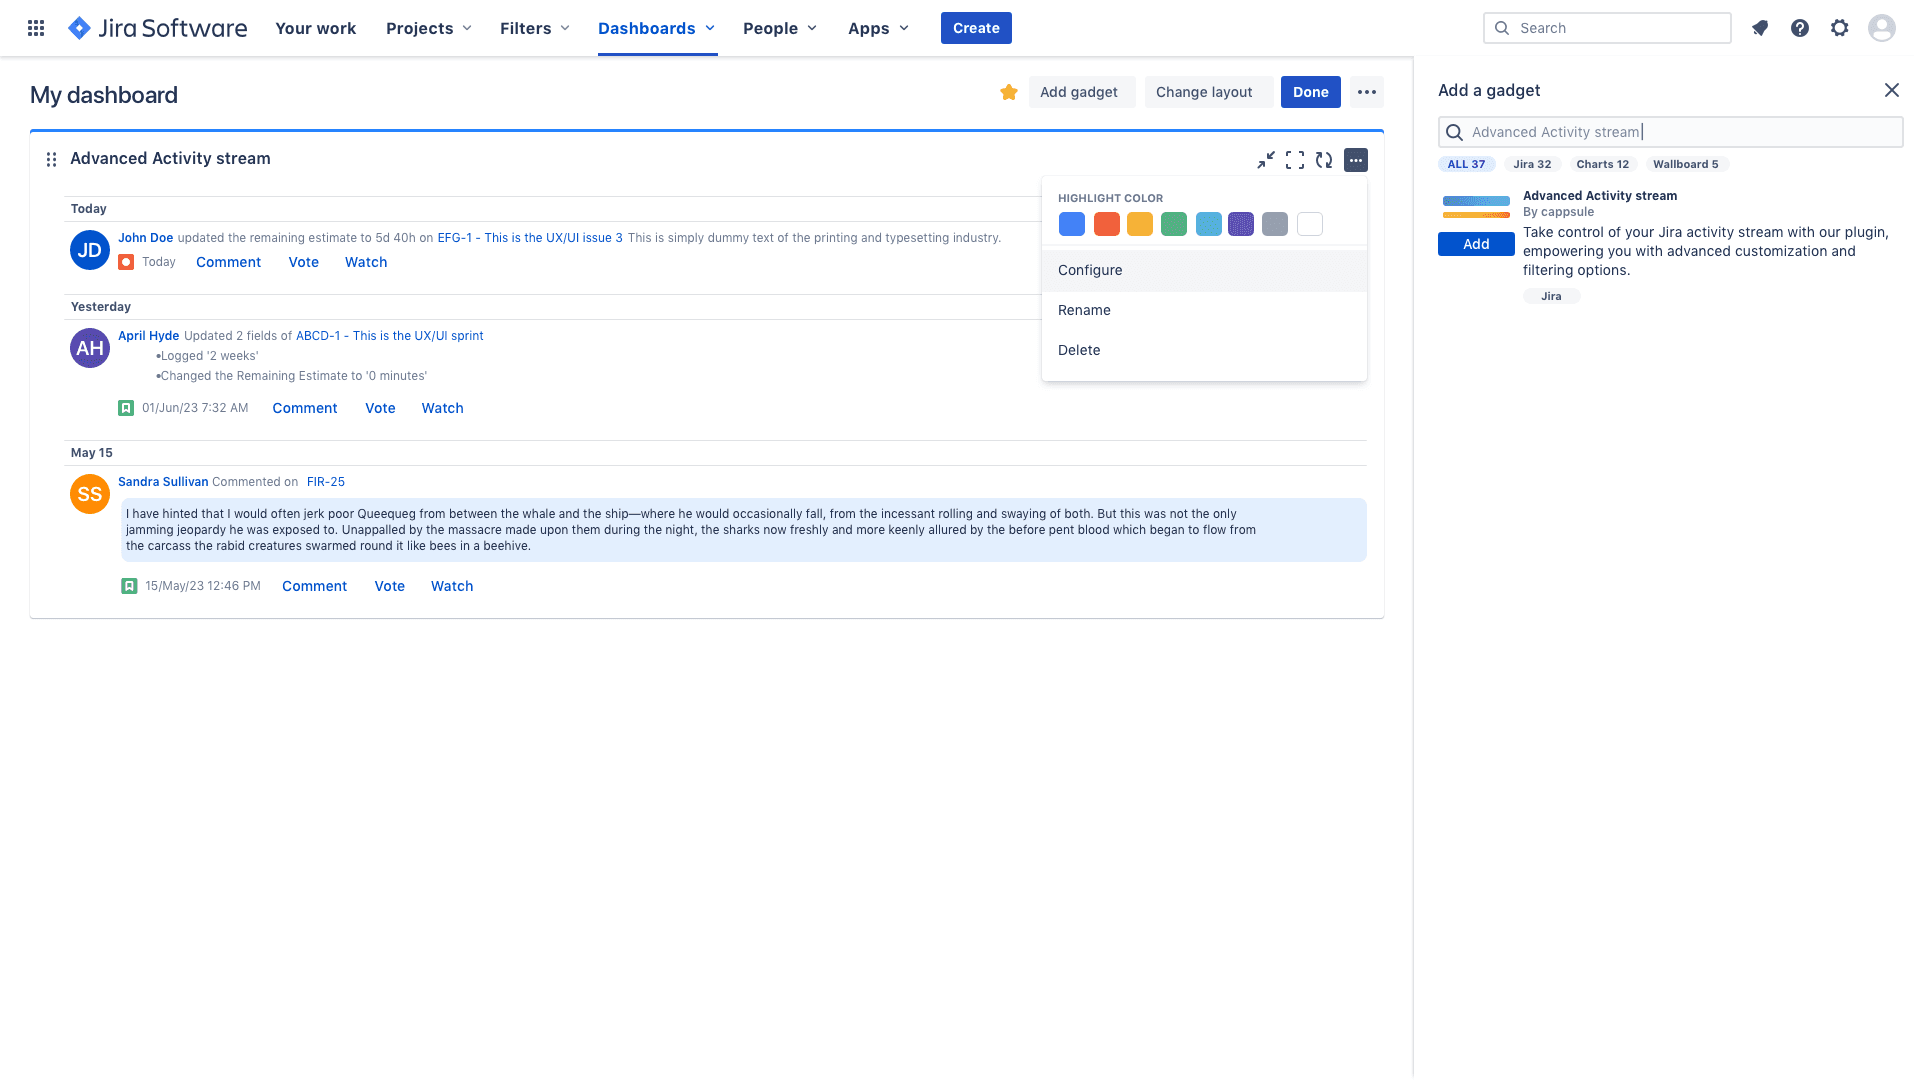Refresh the Advanced Activity stream gadget
1920x1080 pixels.
[1324, 159]
